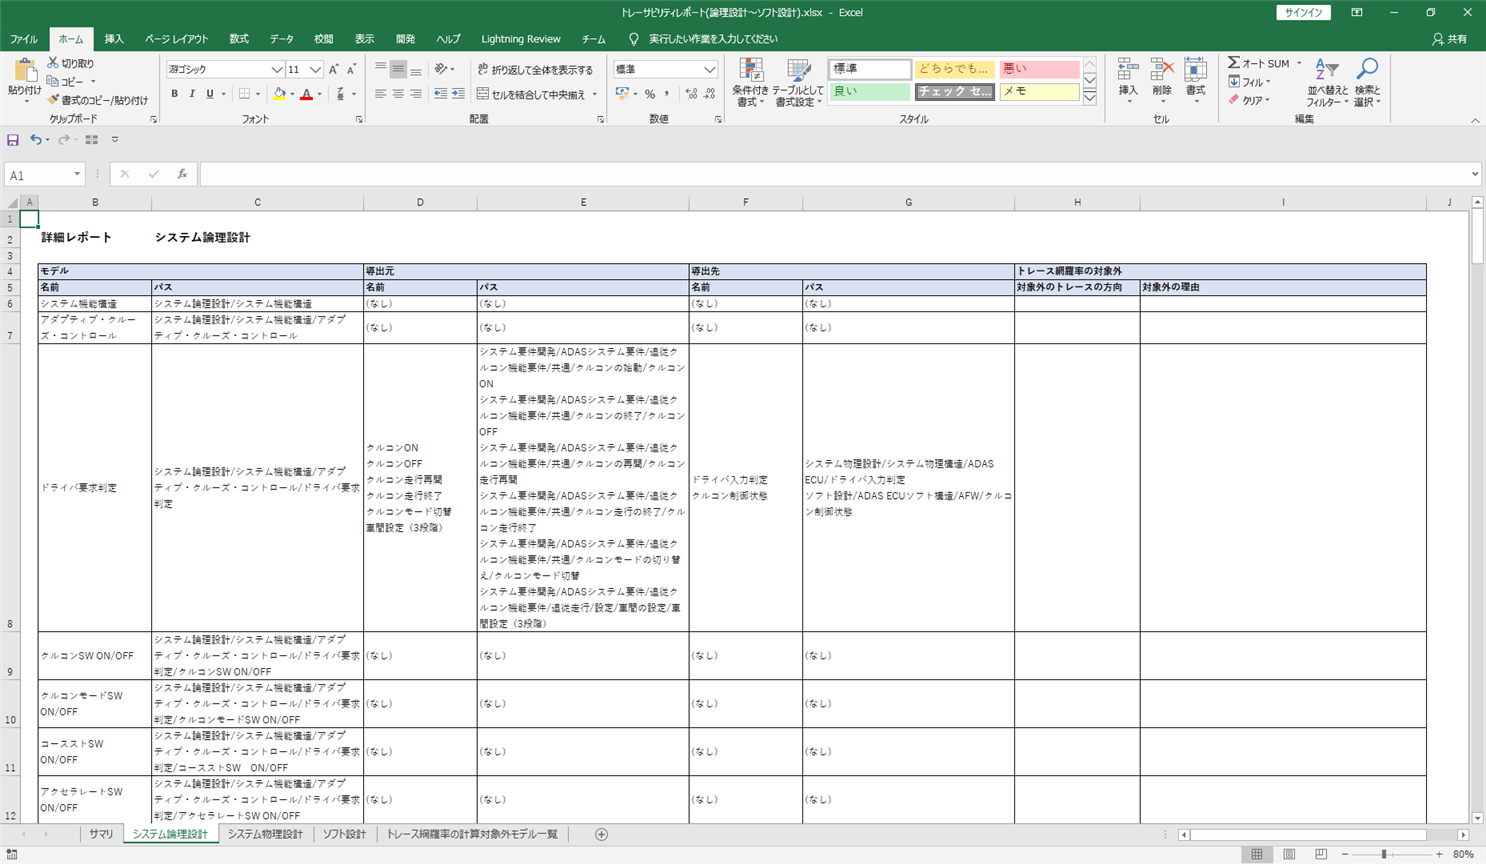This screenshot has width=1486, height=864.
Task: Toggle Align Right icon
Action: click(x=416, y=94)
